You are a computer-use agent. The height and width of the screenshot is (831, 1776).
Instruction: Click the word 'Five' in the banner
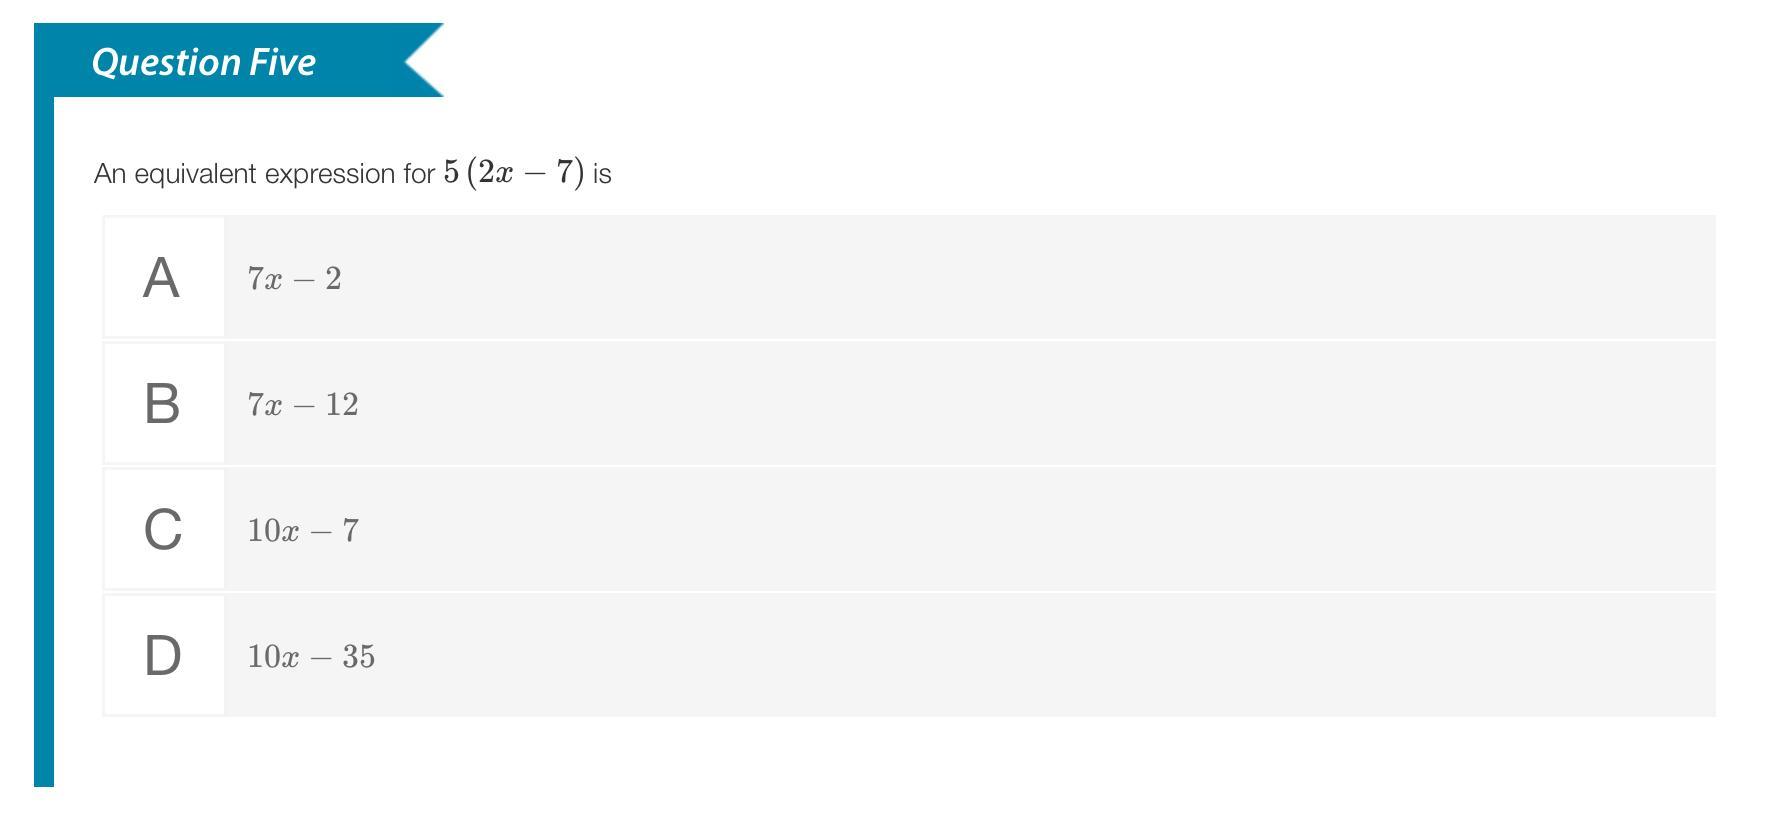[x=282, y=62]
